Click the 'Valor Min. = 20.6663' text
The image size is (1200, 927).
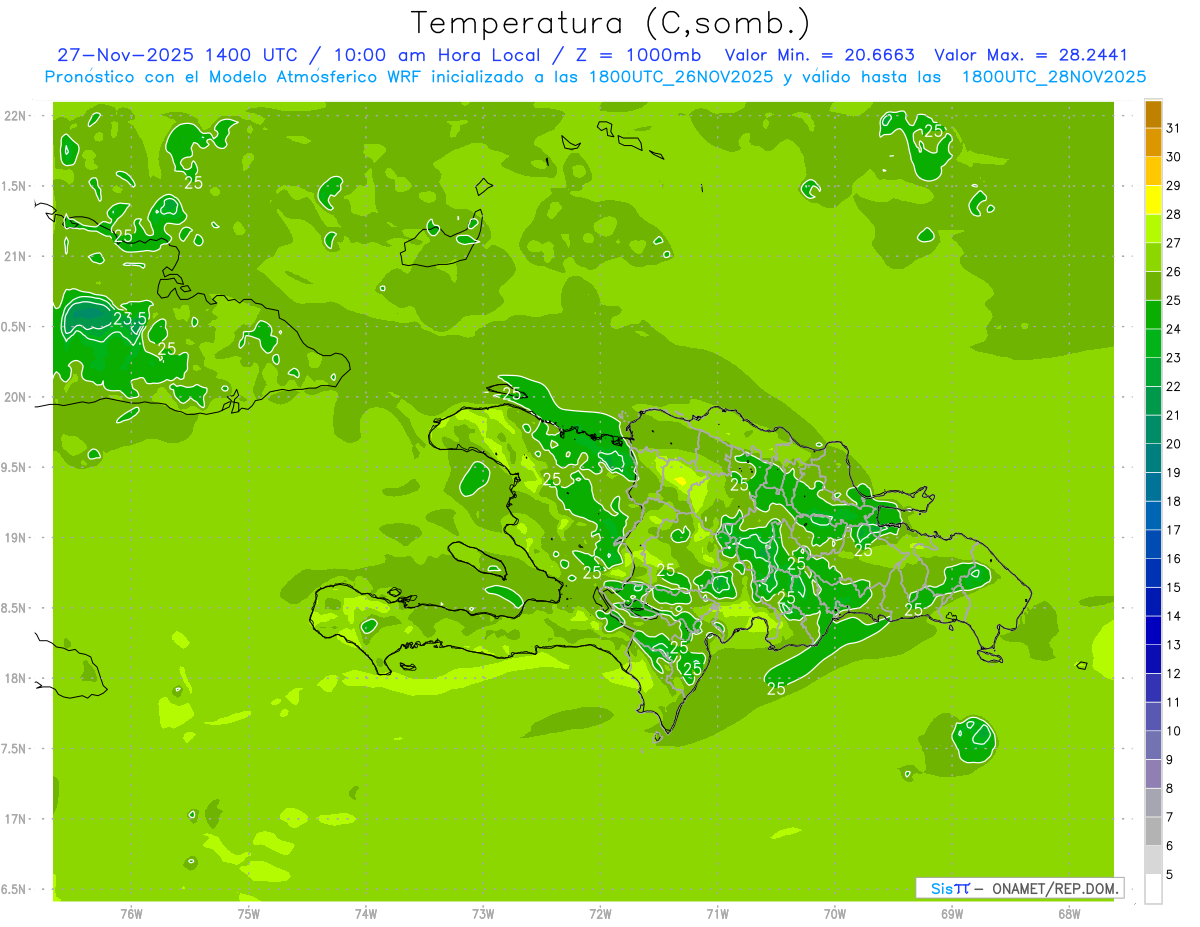point(819,55)
